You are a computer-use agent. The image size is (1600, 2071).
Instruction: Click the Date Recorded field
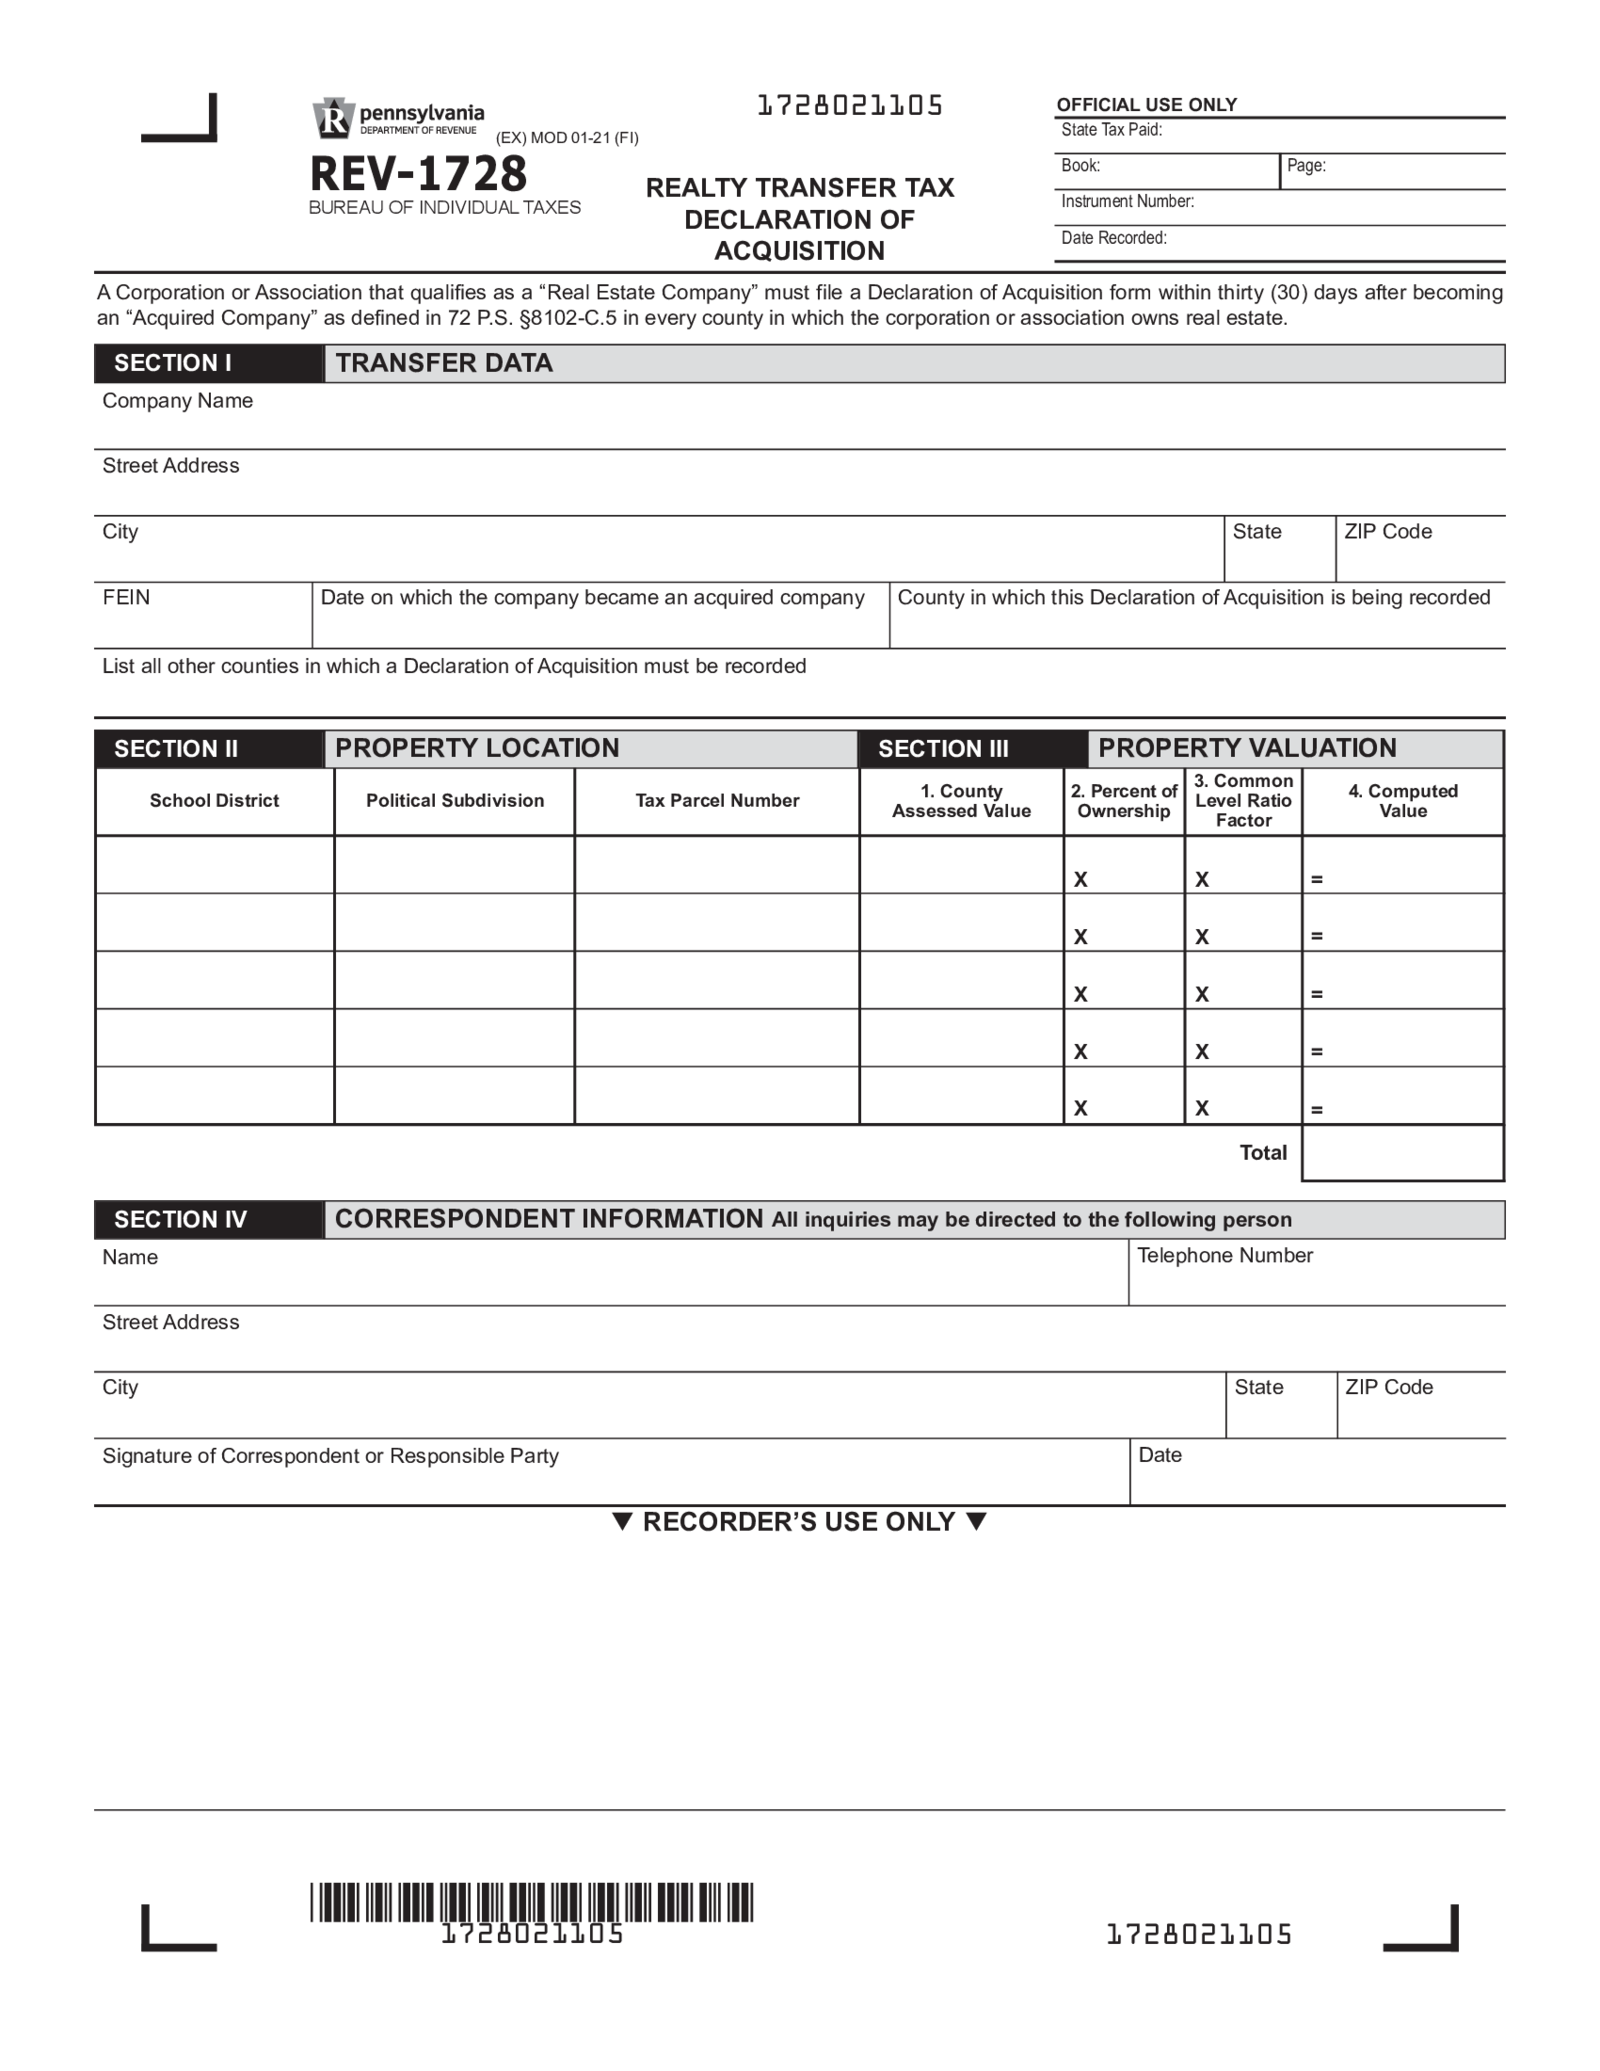tap(1280, 243)
